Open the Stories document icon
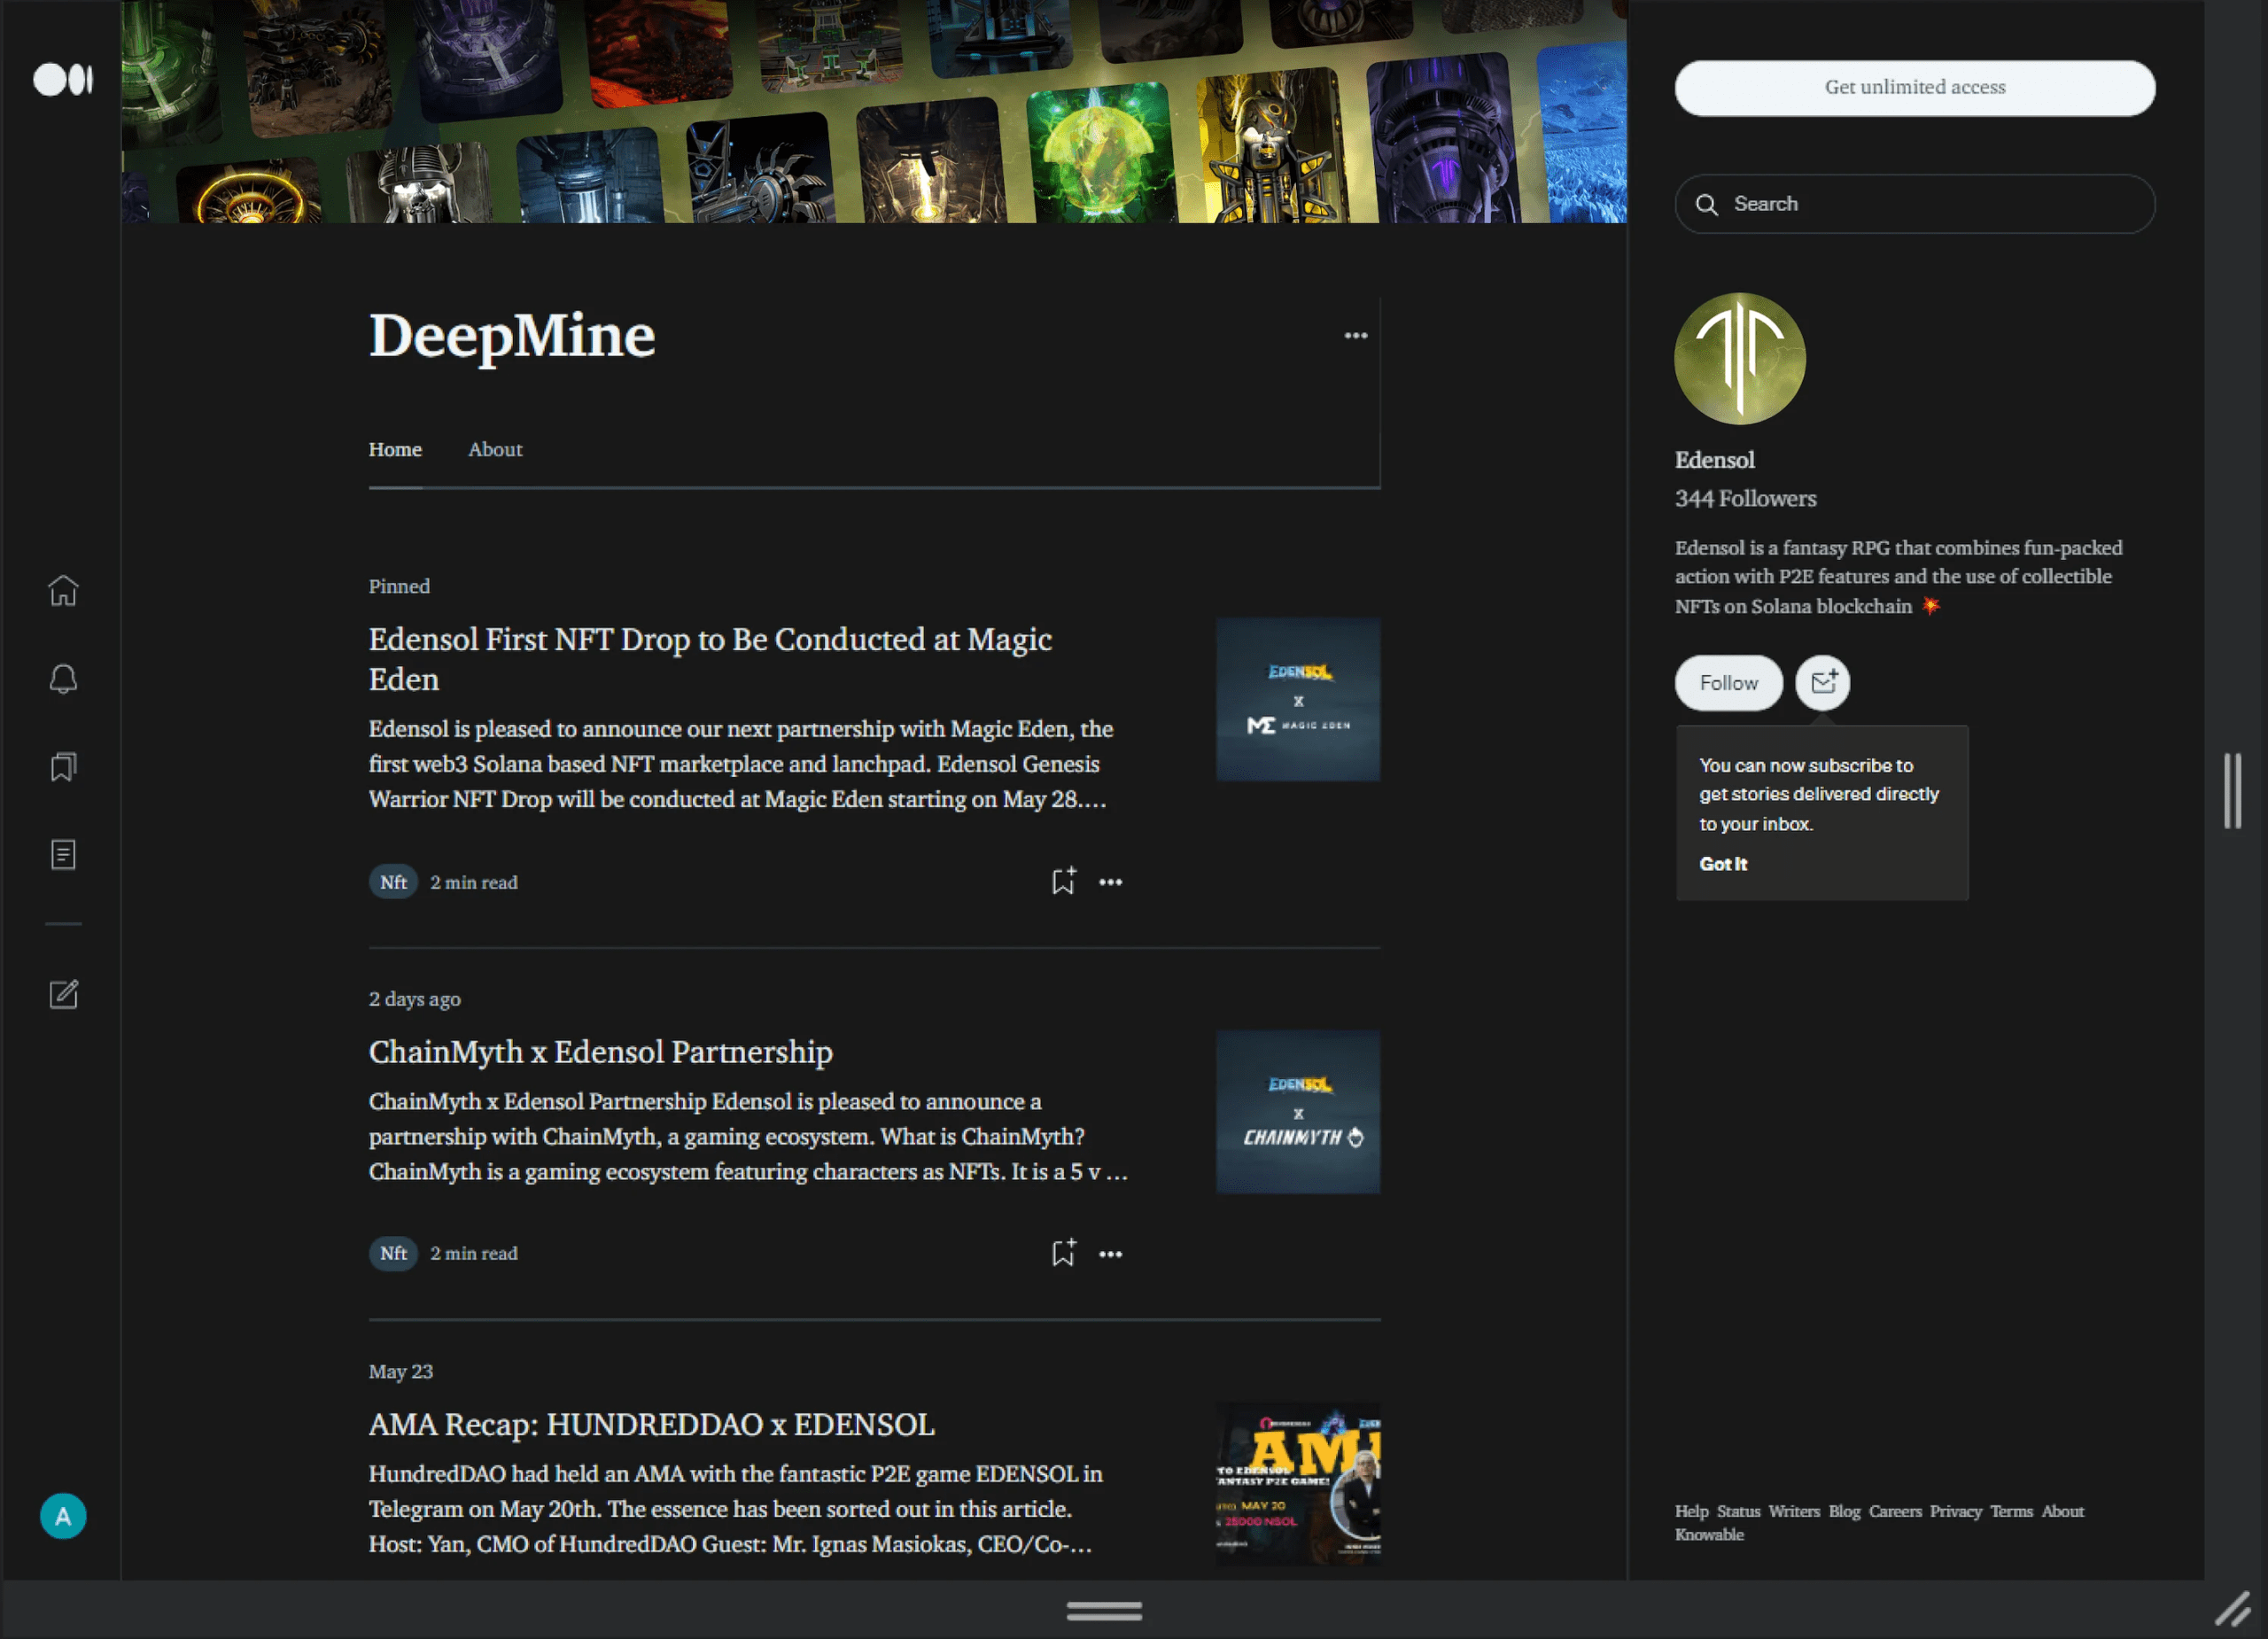Viewport: 2268px width, 1639px height. coord(63,855)
